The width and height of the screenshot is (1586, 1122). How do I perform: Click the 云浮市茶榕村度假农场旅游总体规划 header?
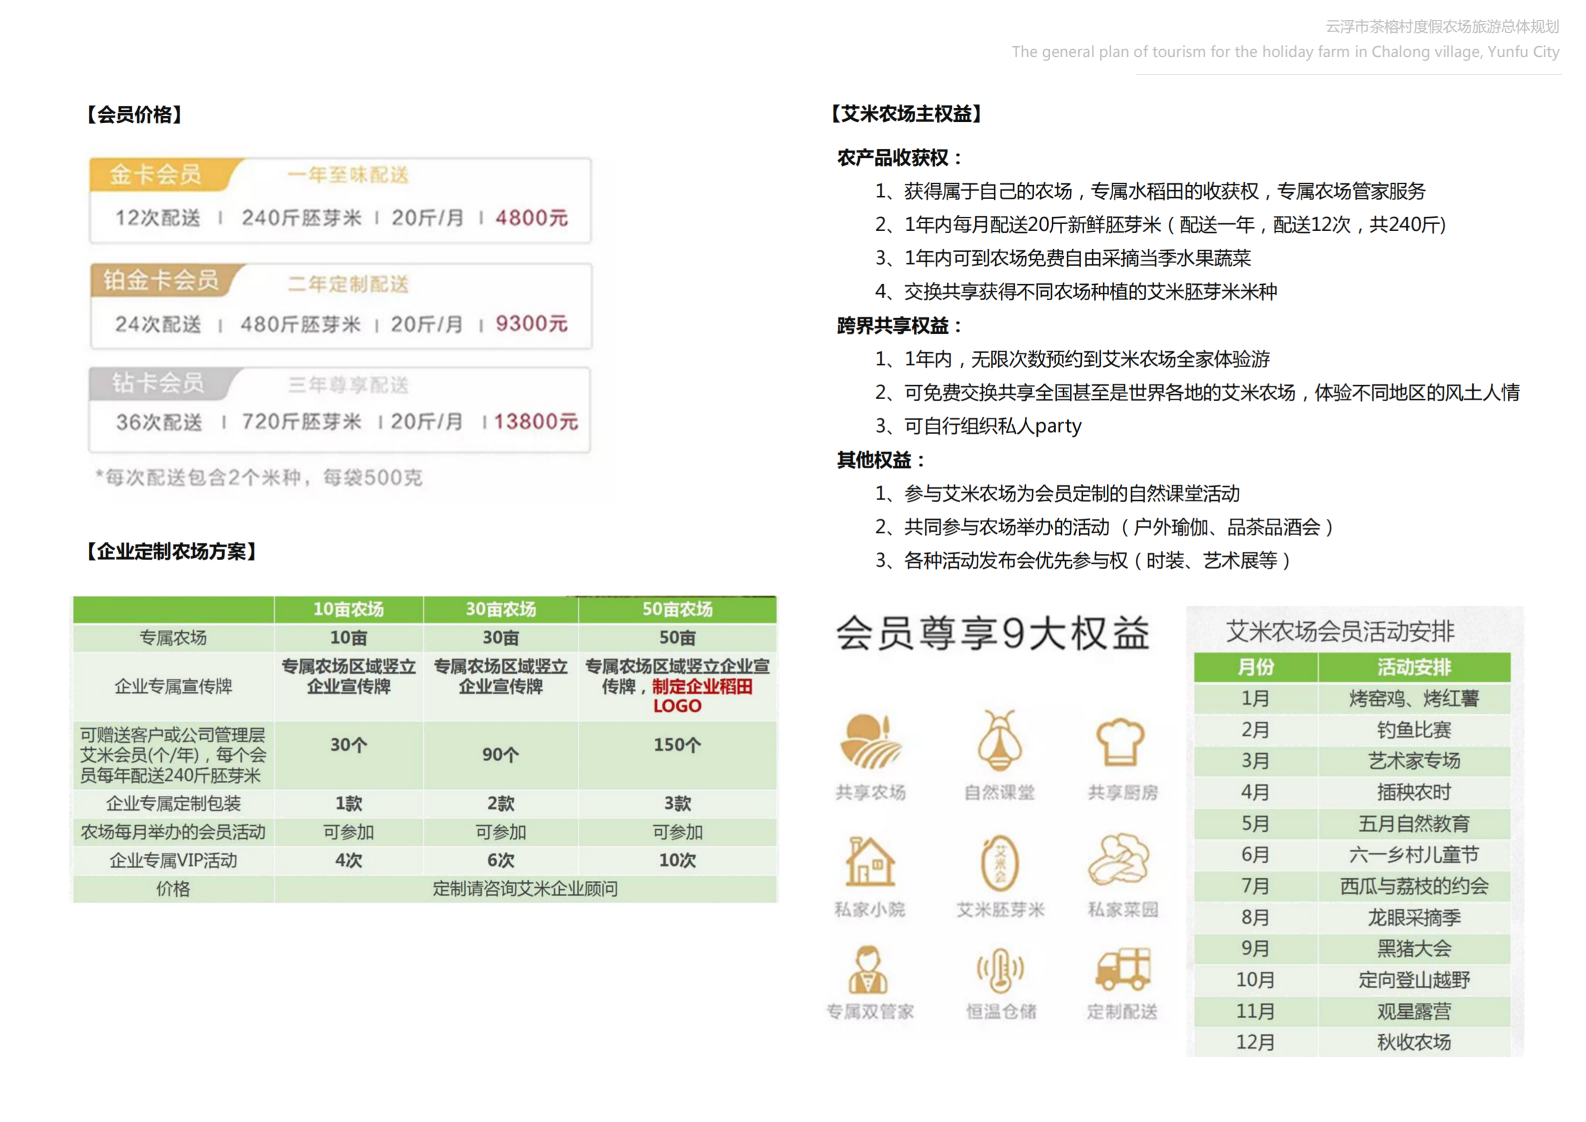pyautogui.click(x=1442, y=27)
